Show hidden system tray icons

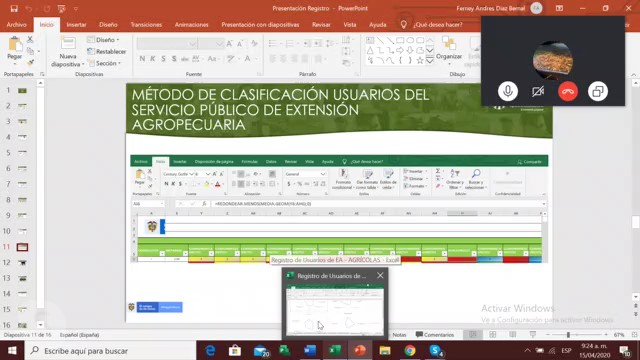tap(527, 351)
